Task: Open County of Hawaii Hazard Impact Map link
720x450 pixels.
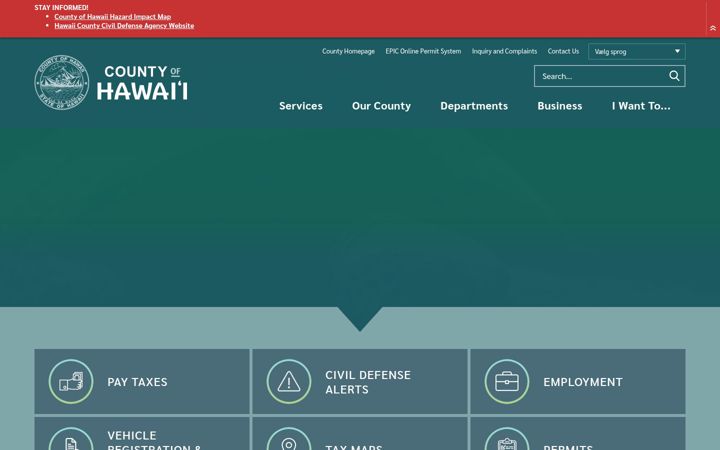Action: 112,17
